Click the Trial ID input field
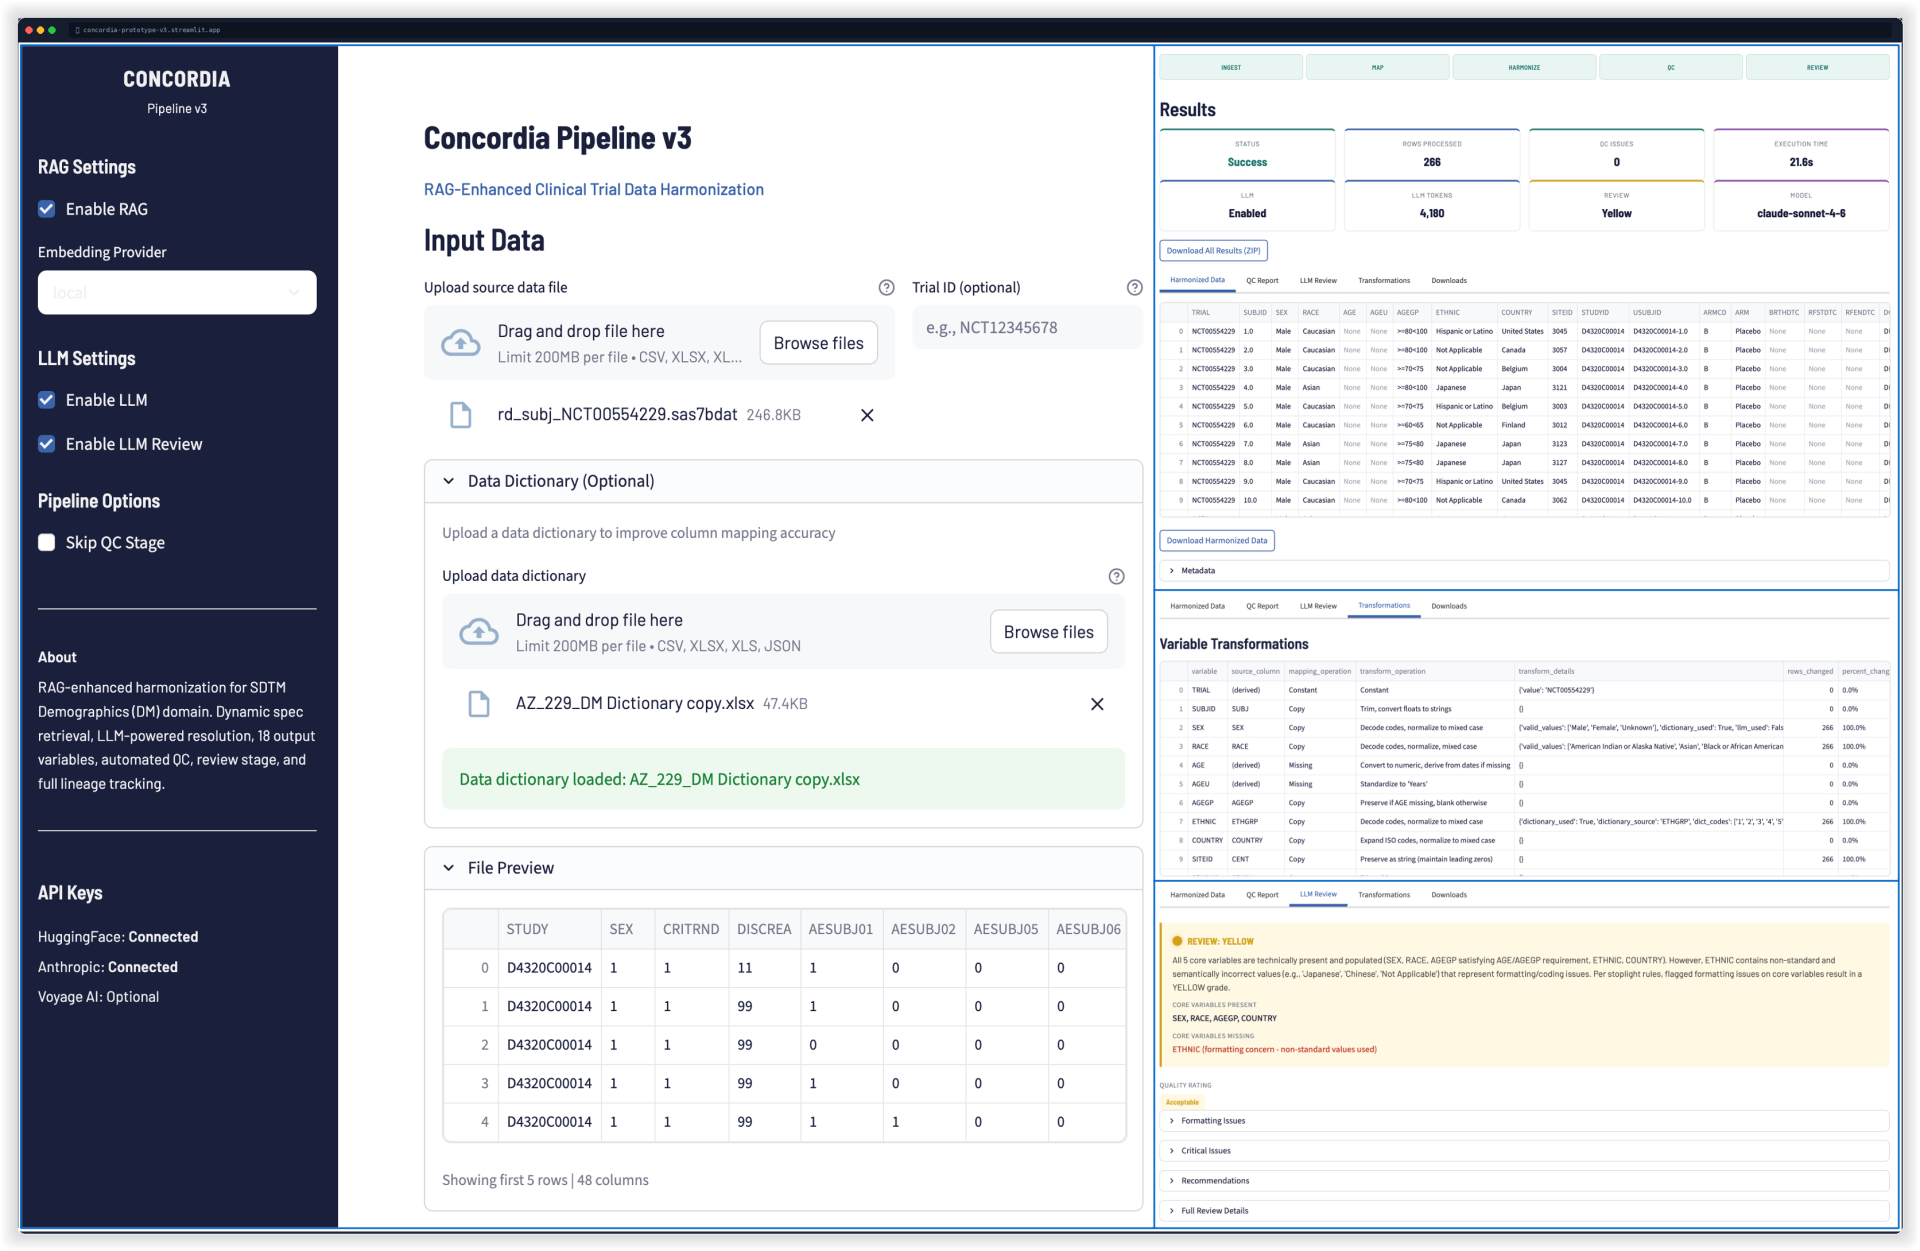The height and width of the screenshot is (1251, 1920). (x=1027, y=326)
